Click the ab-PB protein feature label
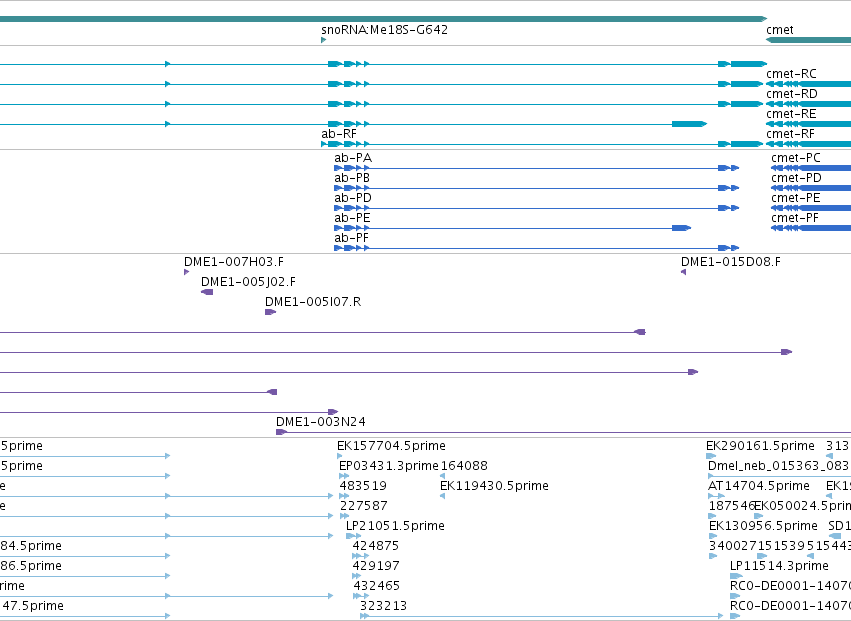This screenshot has width=851, height=621. point(352,178)
